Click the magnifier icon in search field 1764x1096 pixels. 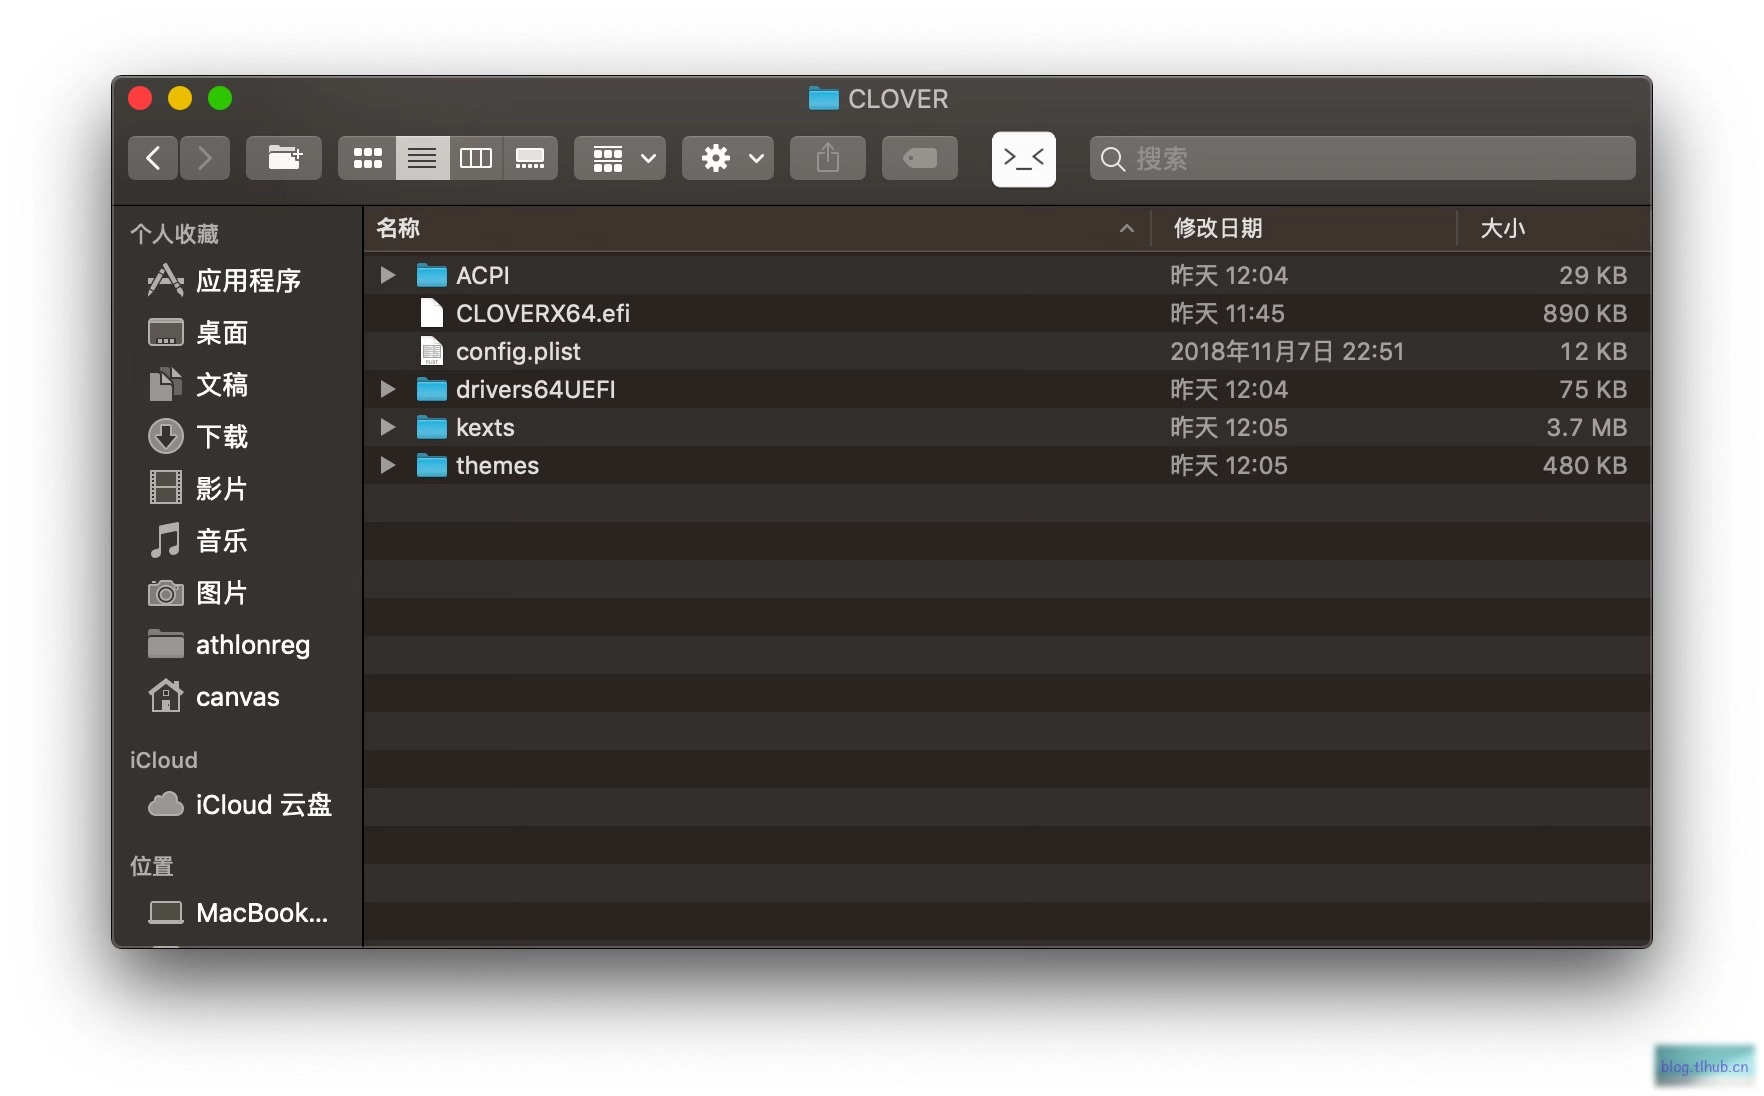(1112, 159)
